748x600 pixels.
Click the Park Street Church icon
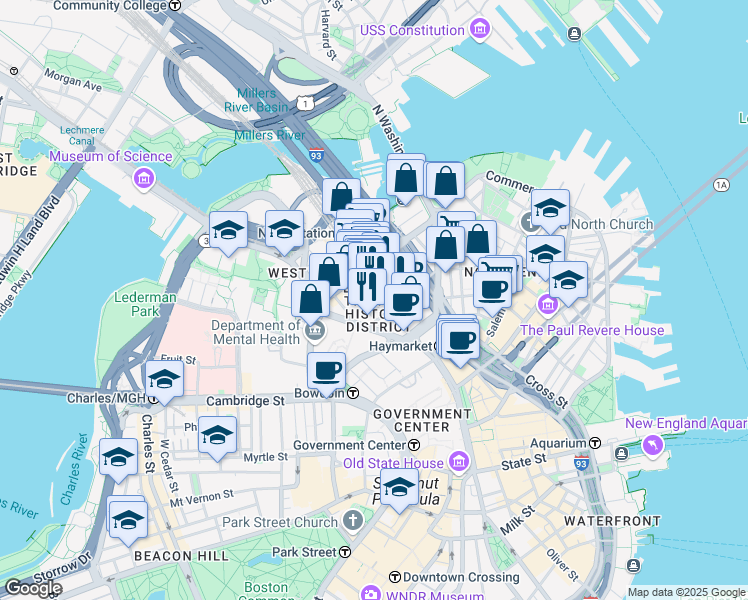352,521
